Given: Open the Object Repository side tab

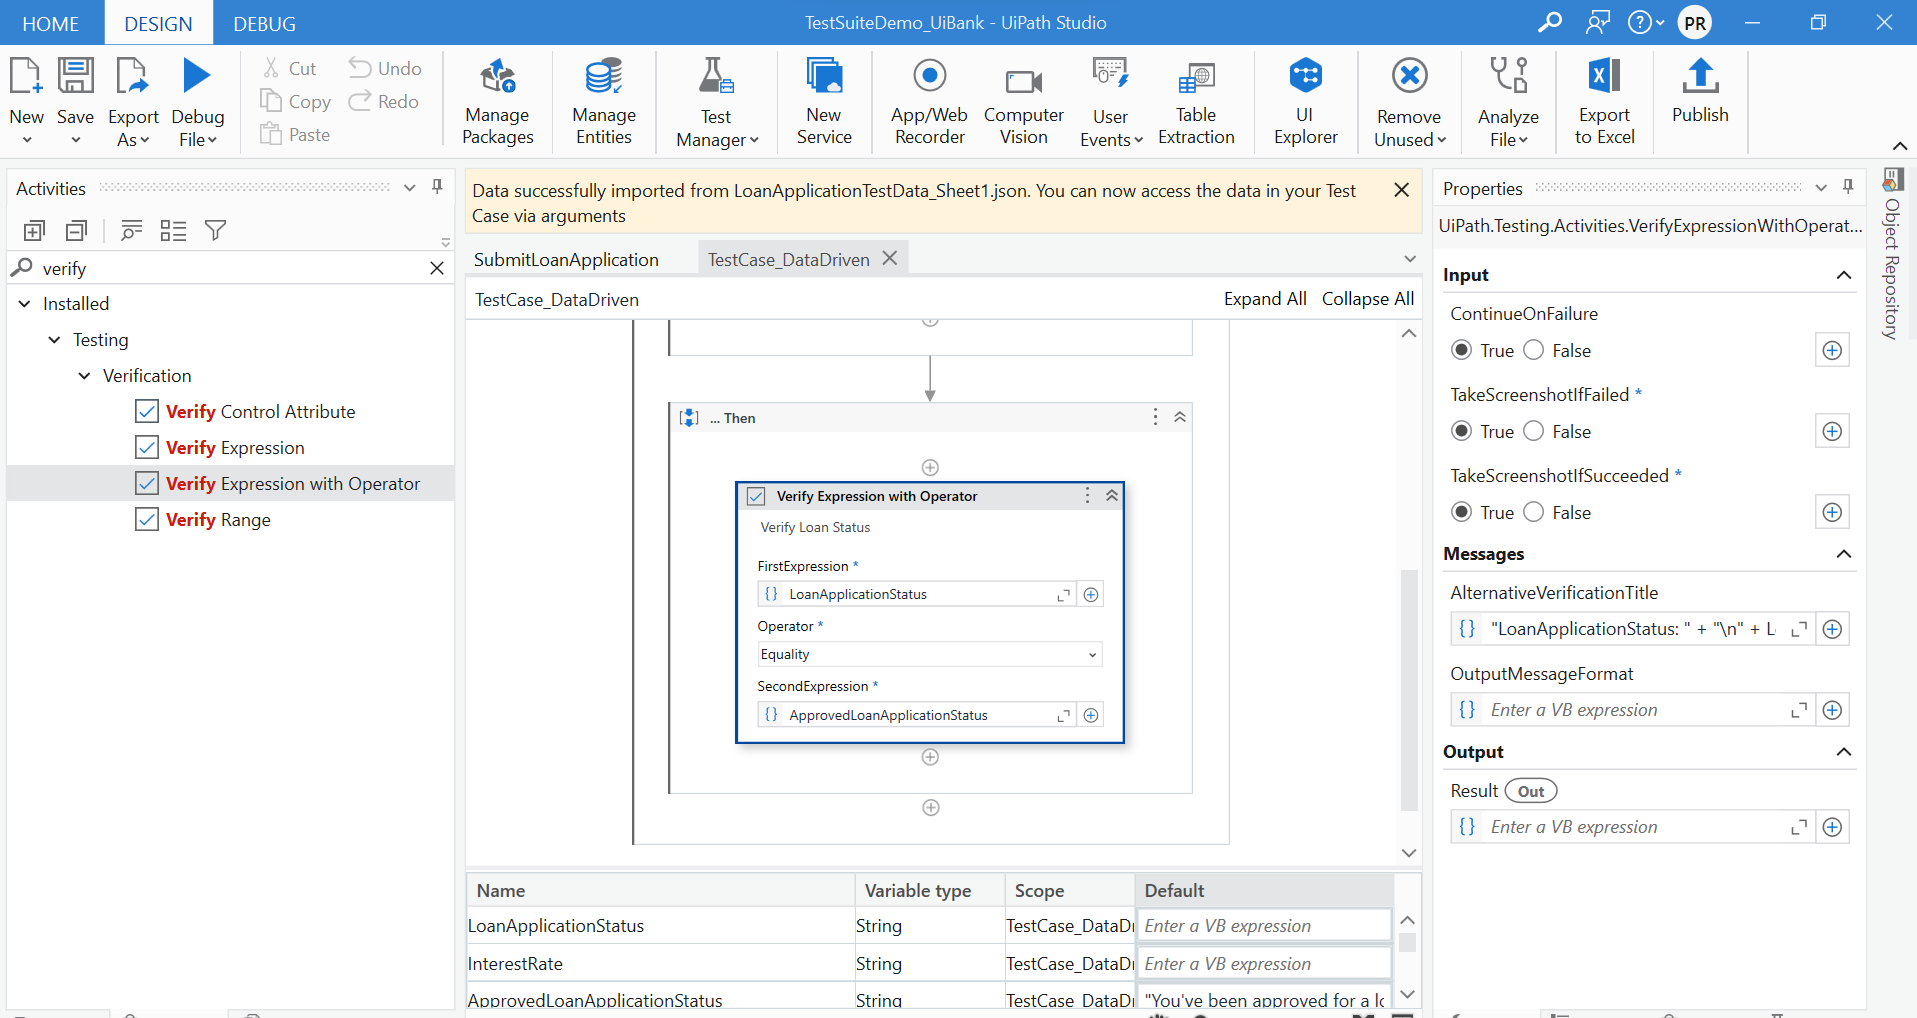Looking at the screenshot, I should coord(1892,256).
